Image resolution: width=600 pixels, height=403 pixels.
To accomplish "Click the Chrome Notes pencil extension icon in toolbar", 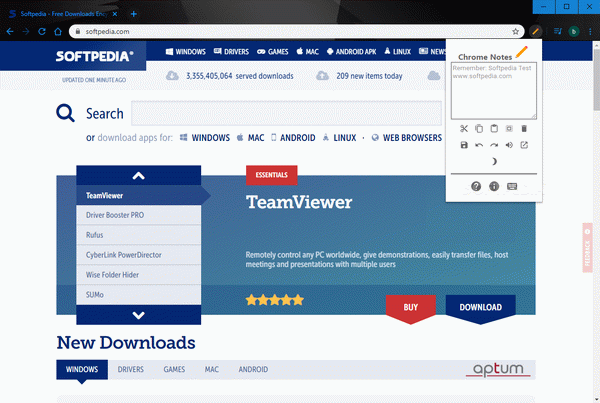I will tap(535, 31).
